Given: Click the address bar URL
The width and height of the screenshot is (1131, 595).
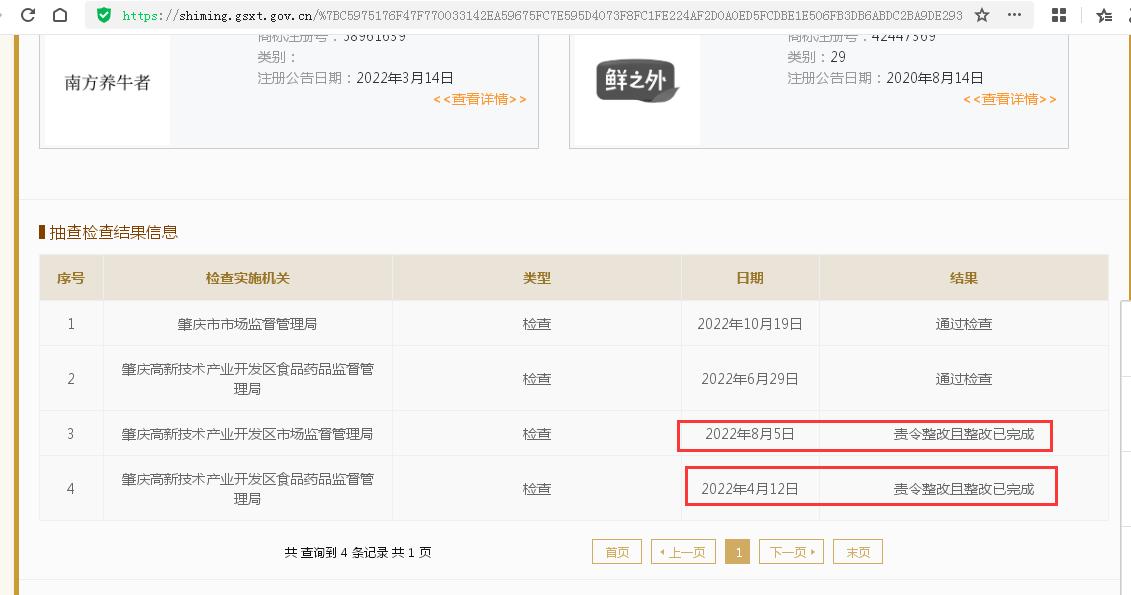Looking at the screenshot, I should click(540, 16).
